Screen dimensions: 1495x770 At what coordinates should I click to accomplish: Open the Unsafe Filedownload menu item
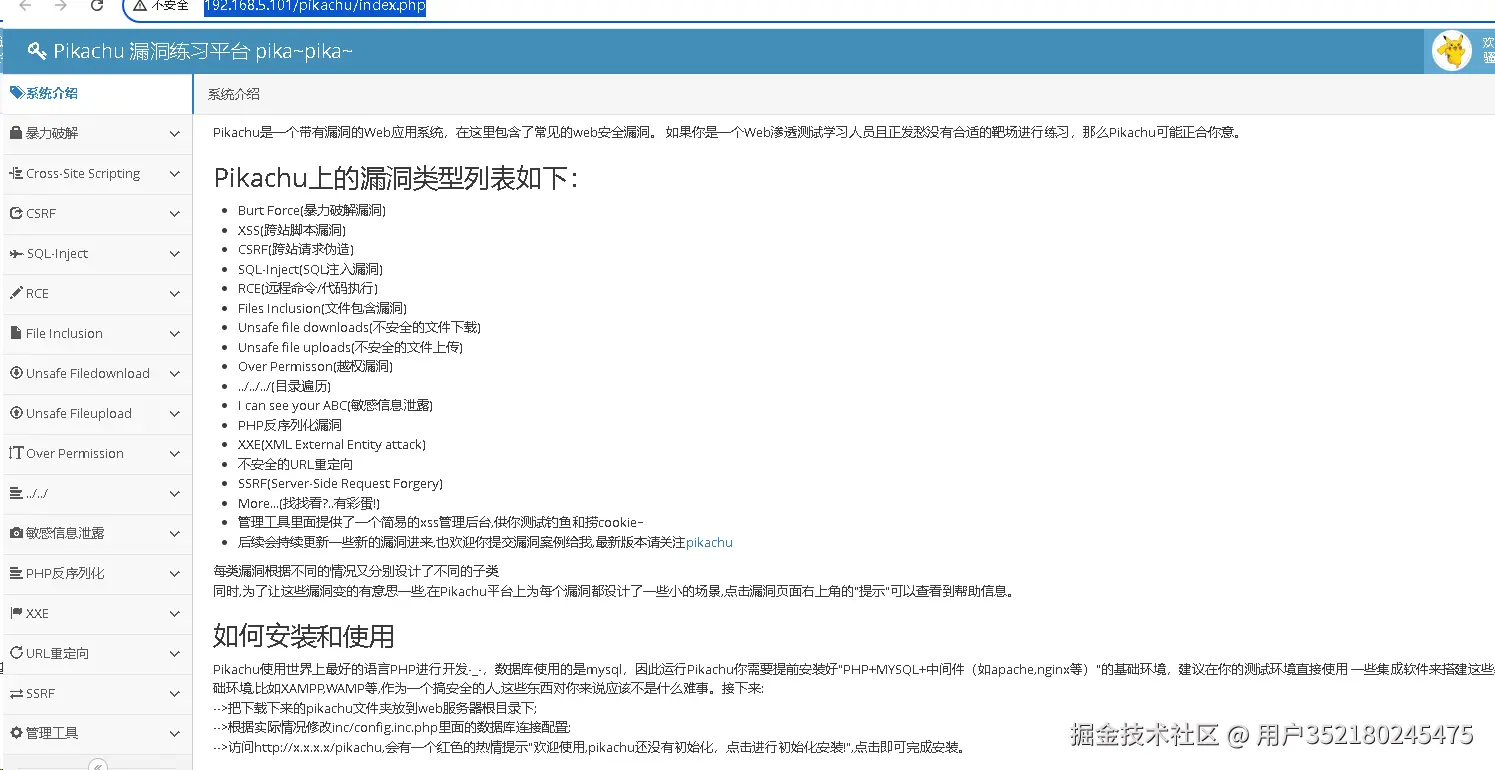[x=96, y=374]
